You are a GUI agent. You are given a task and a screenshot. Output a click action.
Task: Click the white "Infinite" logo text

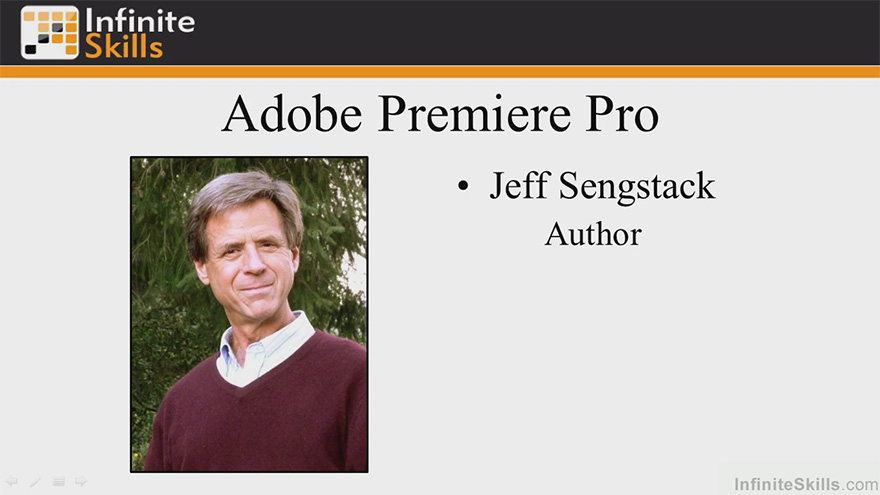click(x=140, y=21)
